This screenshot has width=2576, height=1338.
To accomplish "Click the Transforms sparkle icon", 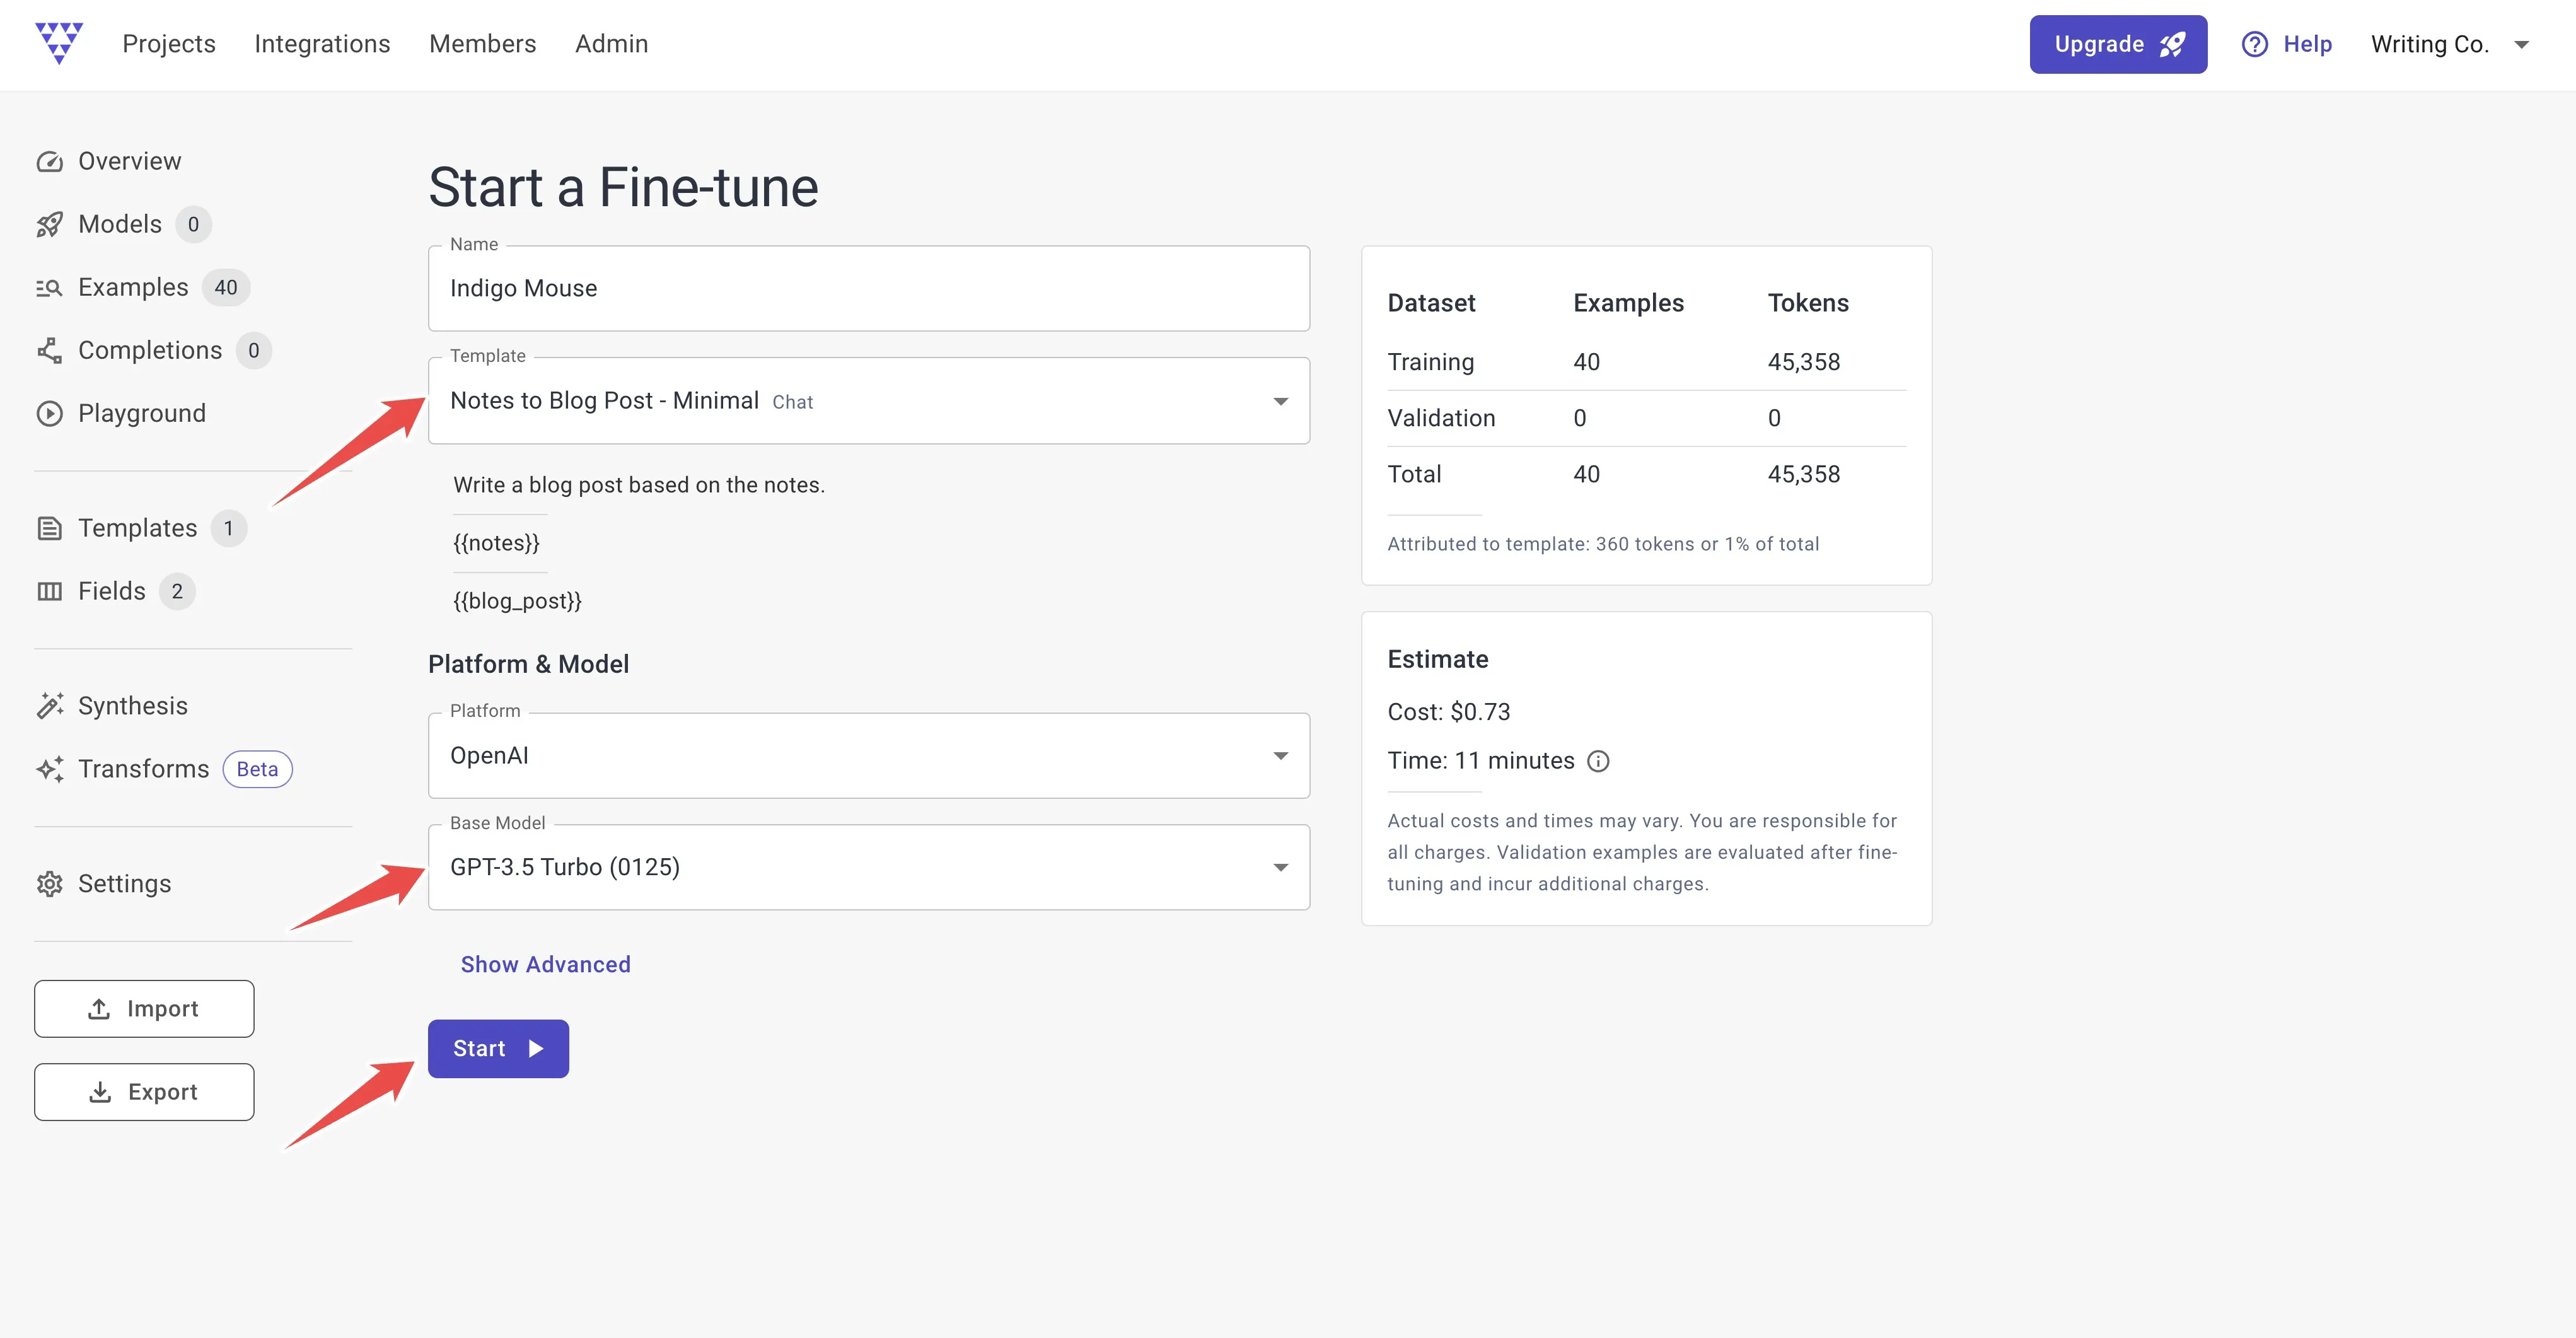I will pyautogui.click(x=49, y=769).
